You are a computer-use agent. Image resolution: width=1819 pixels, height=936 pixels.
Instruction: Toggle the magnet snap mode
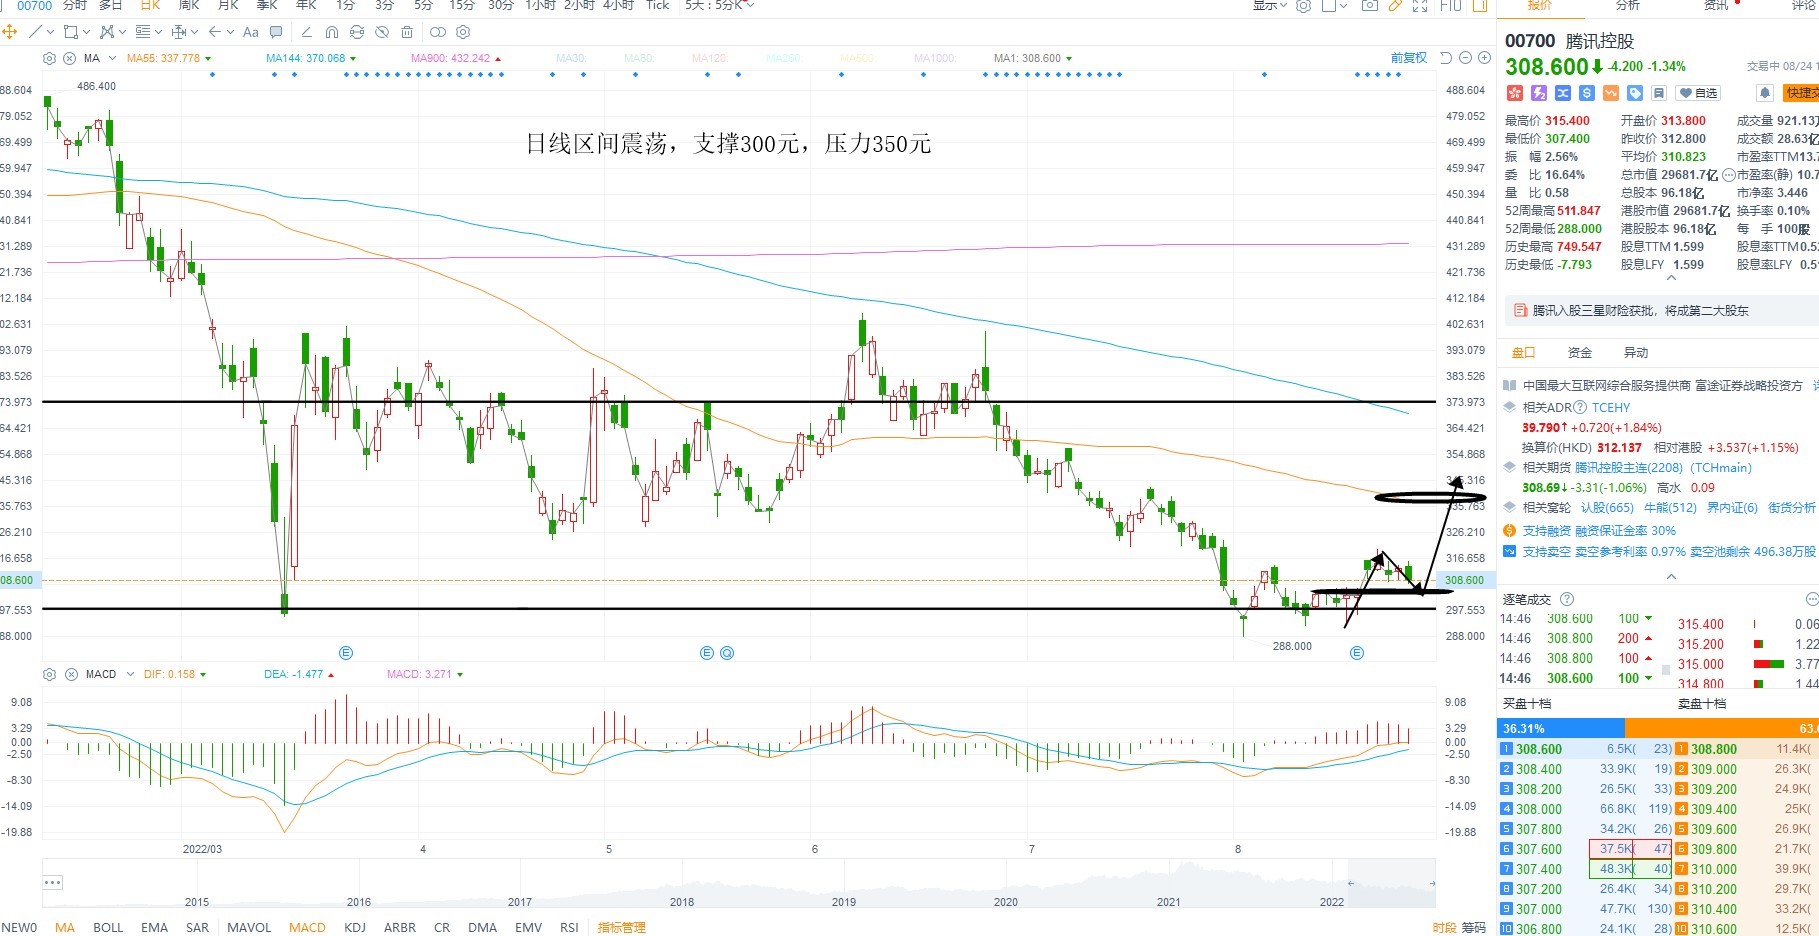332,32
